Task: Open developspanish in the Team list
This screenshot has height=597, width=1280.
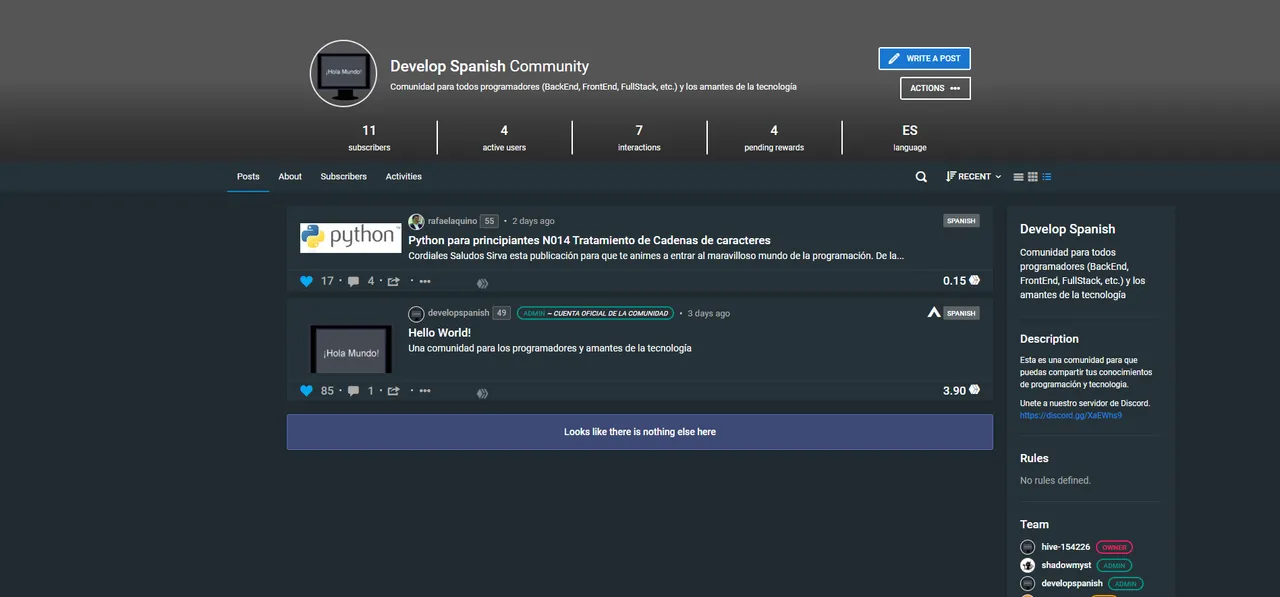Action: pos(1072,583)
